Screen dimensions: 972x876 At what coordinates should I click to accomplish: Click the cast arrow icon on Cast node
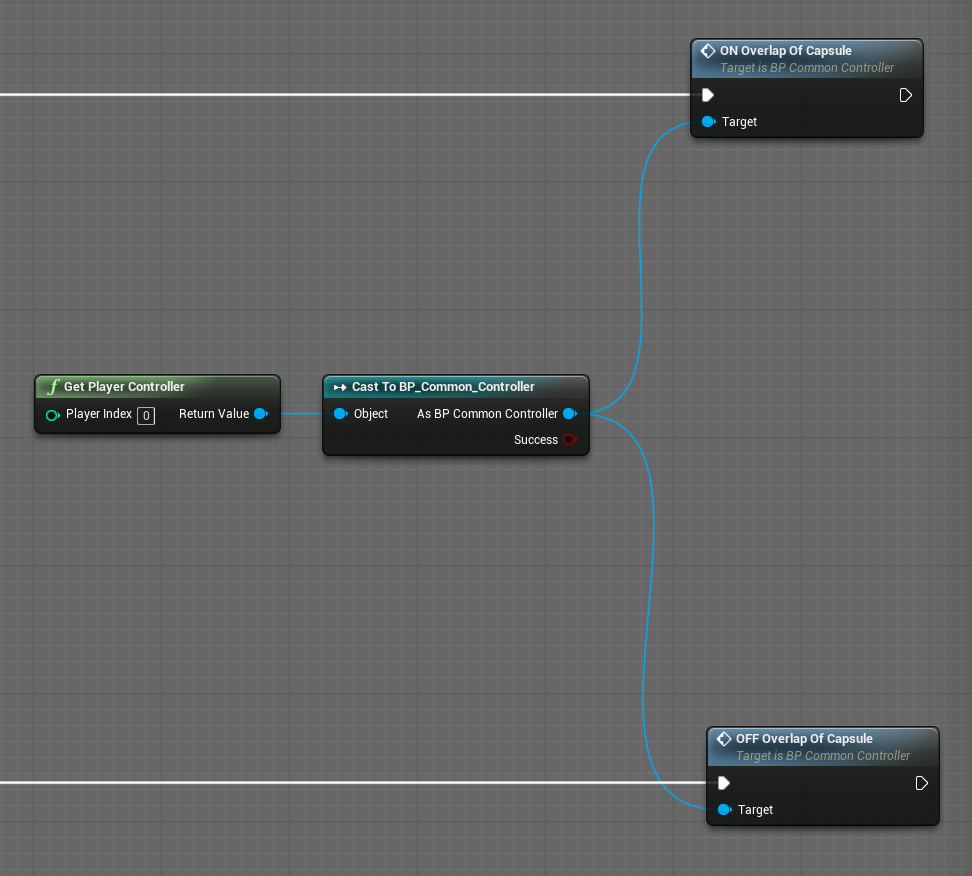(x=340, y=387)
